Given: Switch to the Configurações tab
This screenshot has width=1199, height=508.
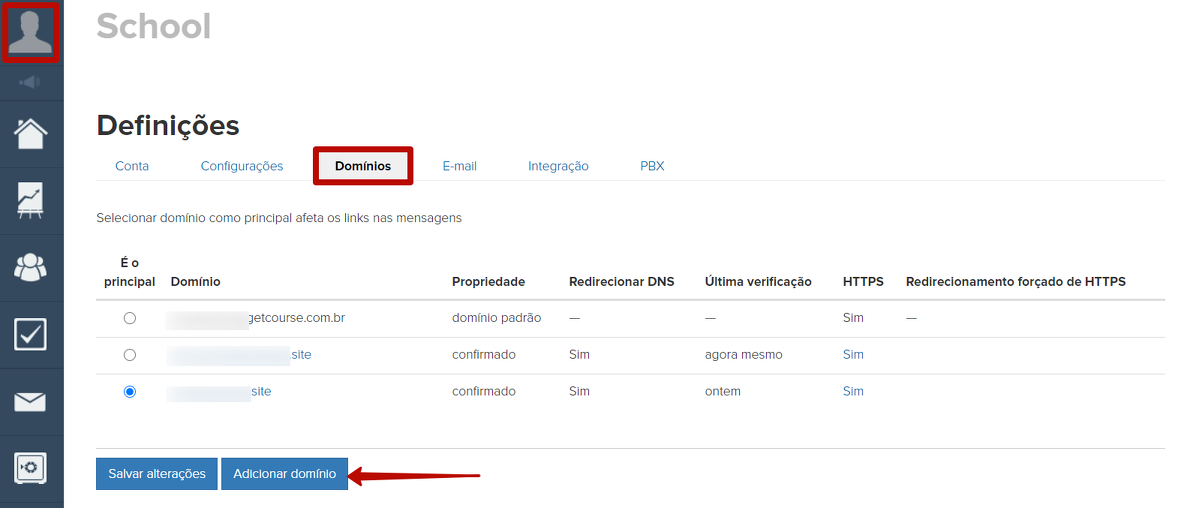Looking at the screenshot, I should (x=242, y=166).
